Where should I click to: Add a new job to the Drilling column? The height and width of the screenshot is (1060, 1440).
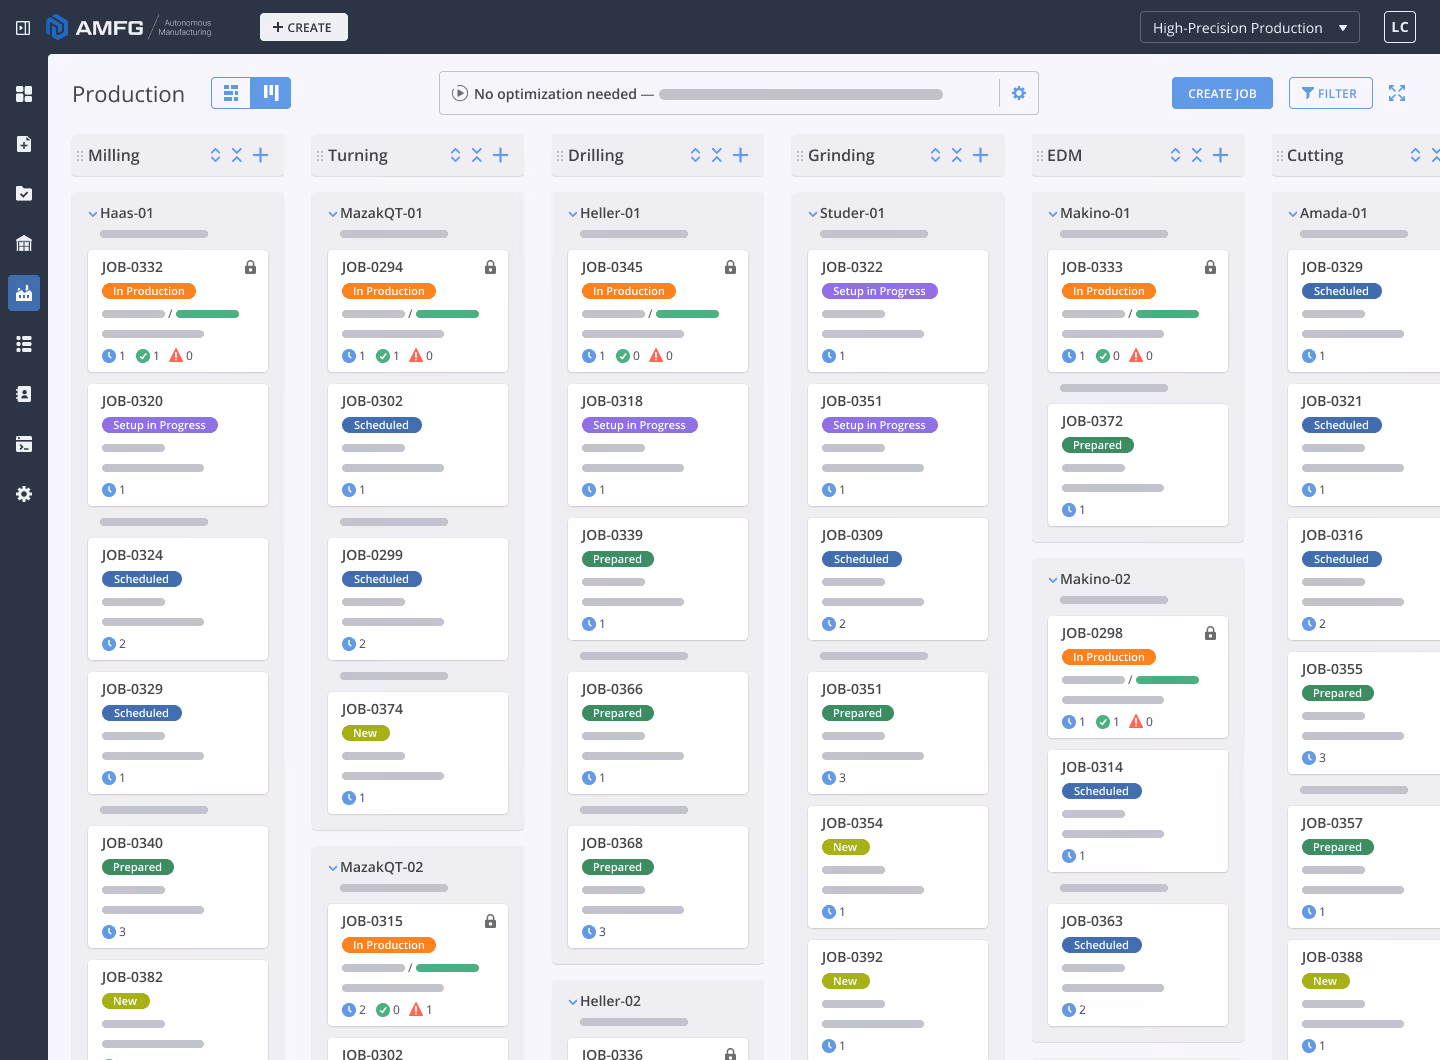740,155
